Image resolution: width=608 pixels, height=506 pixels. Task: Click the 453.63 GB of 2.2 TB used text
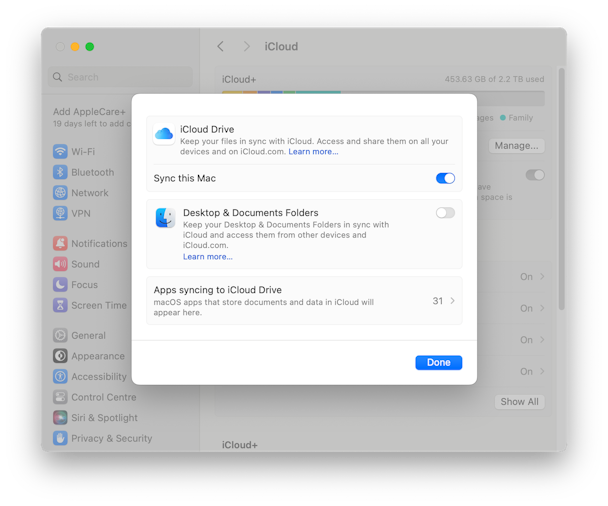point(494,79)
